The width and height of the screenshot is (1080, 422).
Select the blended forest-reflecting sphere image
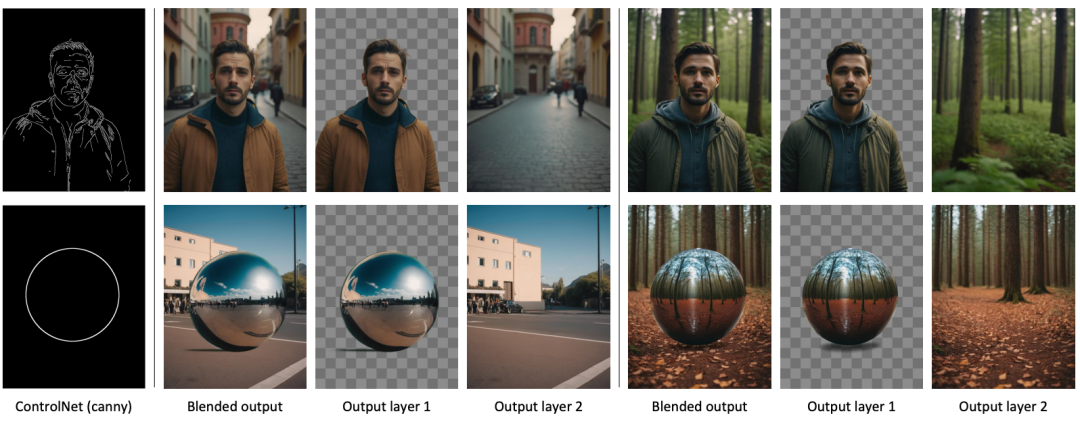(699, 297)
